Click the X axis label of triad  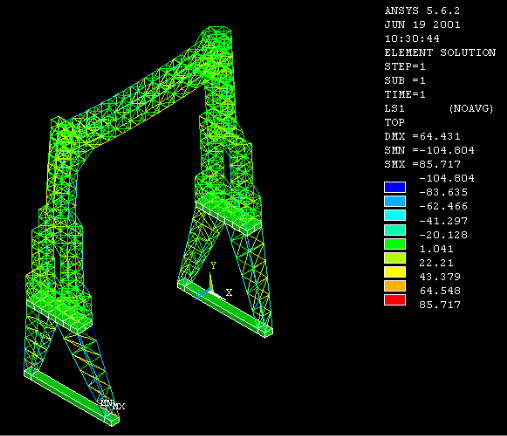pos(229,293)
